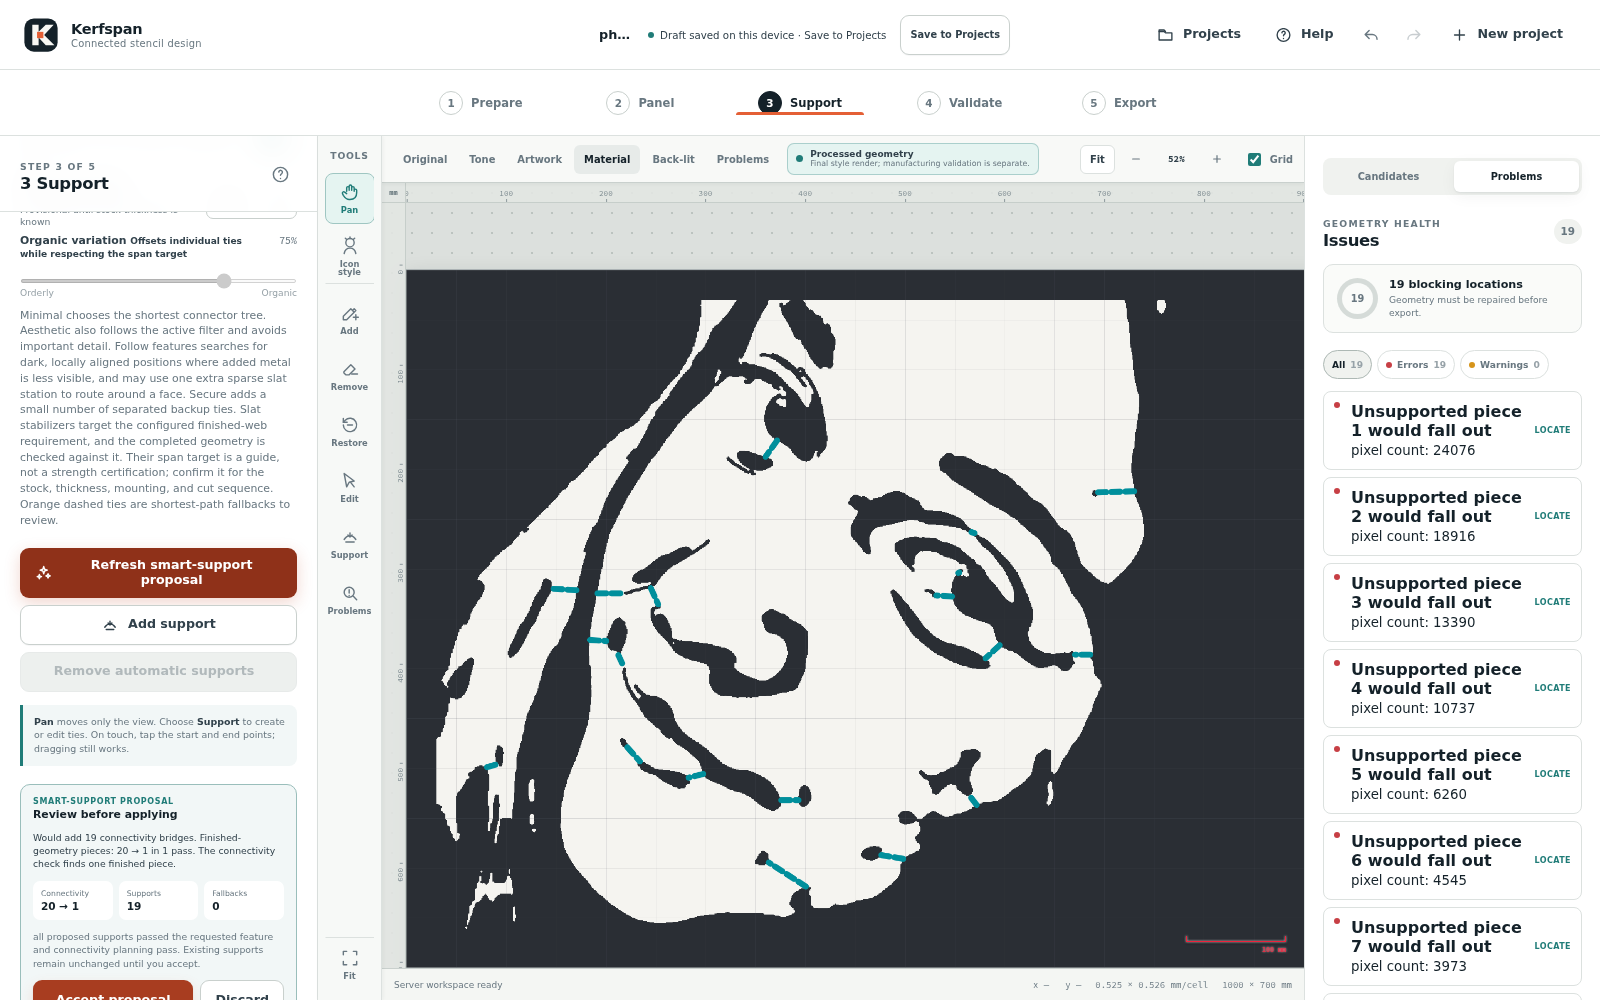Start a New project

1508,34
